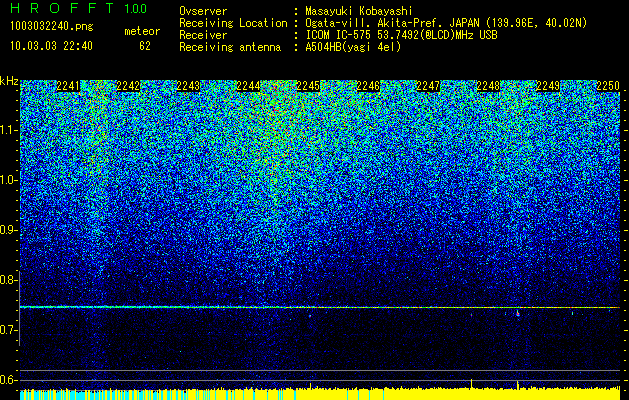This screenshot has width=629, height=400.
Task: Click the 2247 time marker
Action: pyautogui.click(x=428, y=86)
